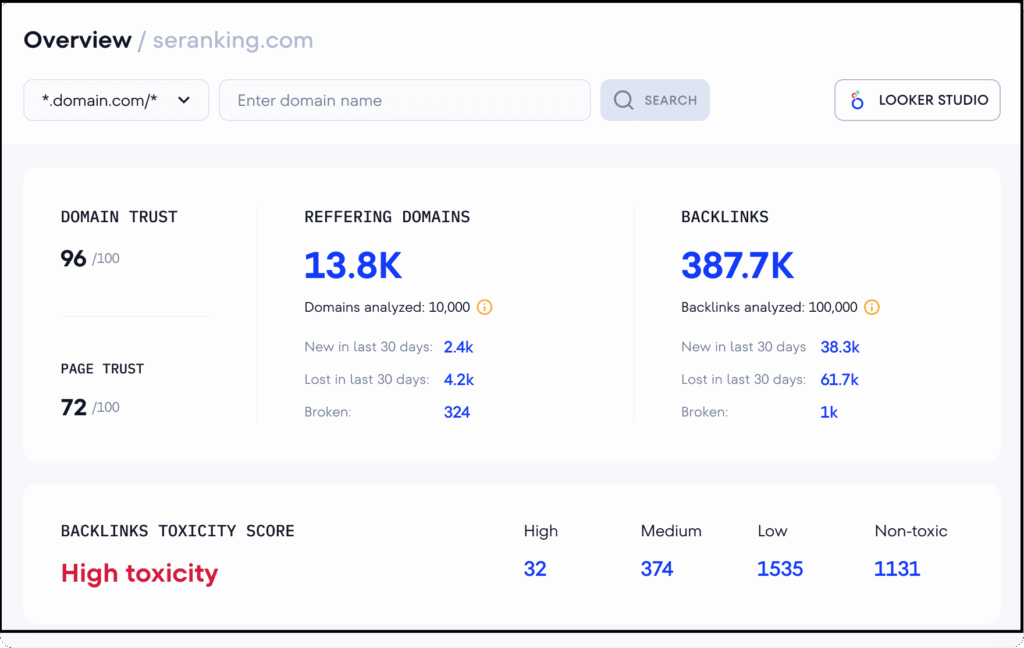Open the 2.4k new referring domains link

pyautogui.click(x=458, y=347)
